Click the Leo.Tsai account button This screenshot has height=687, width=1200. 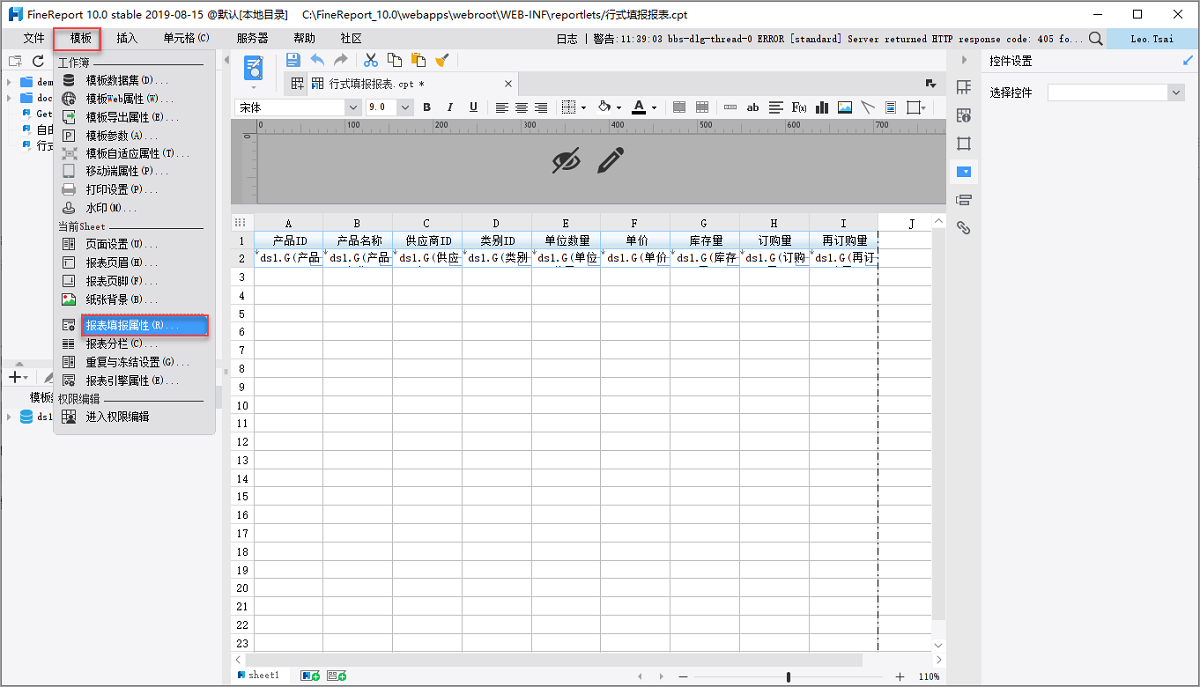click(x=1152, y=38)
